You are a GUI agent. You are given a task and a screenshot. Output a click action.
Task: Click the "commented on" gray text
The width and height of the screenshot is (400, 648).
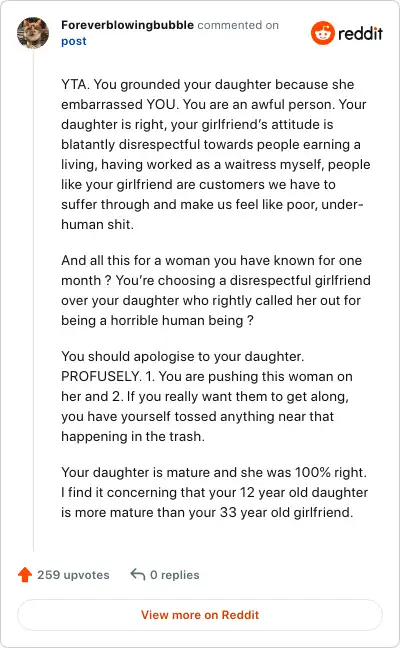238,25
